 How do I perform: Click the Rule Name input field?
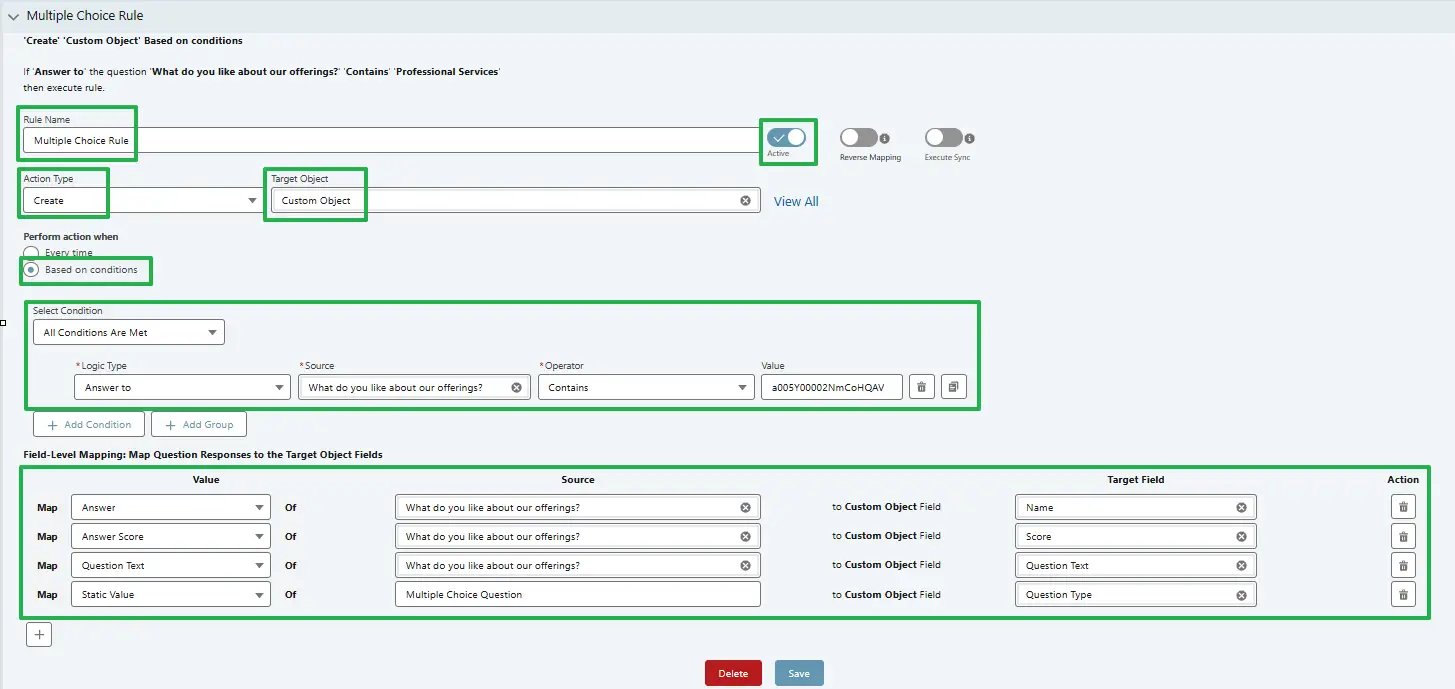(x=391, y=141)
